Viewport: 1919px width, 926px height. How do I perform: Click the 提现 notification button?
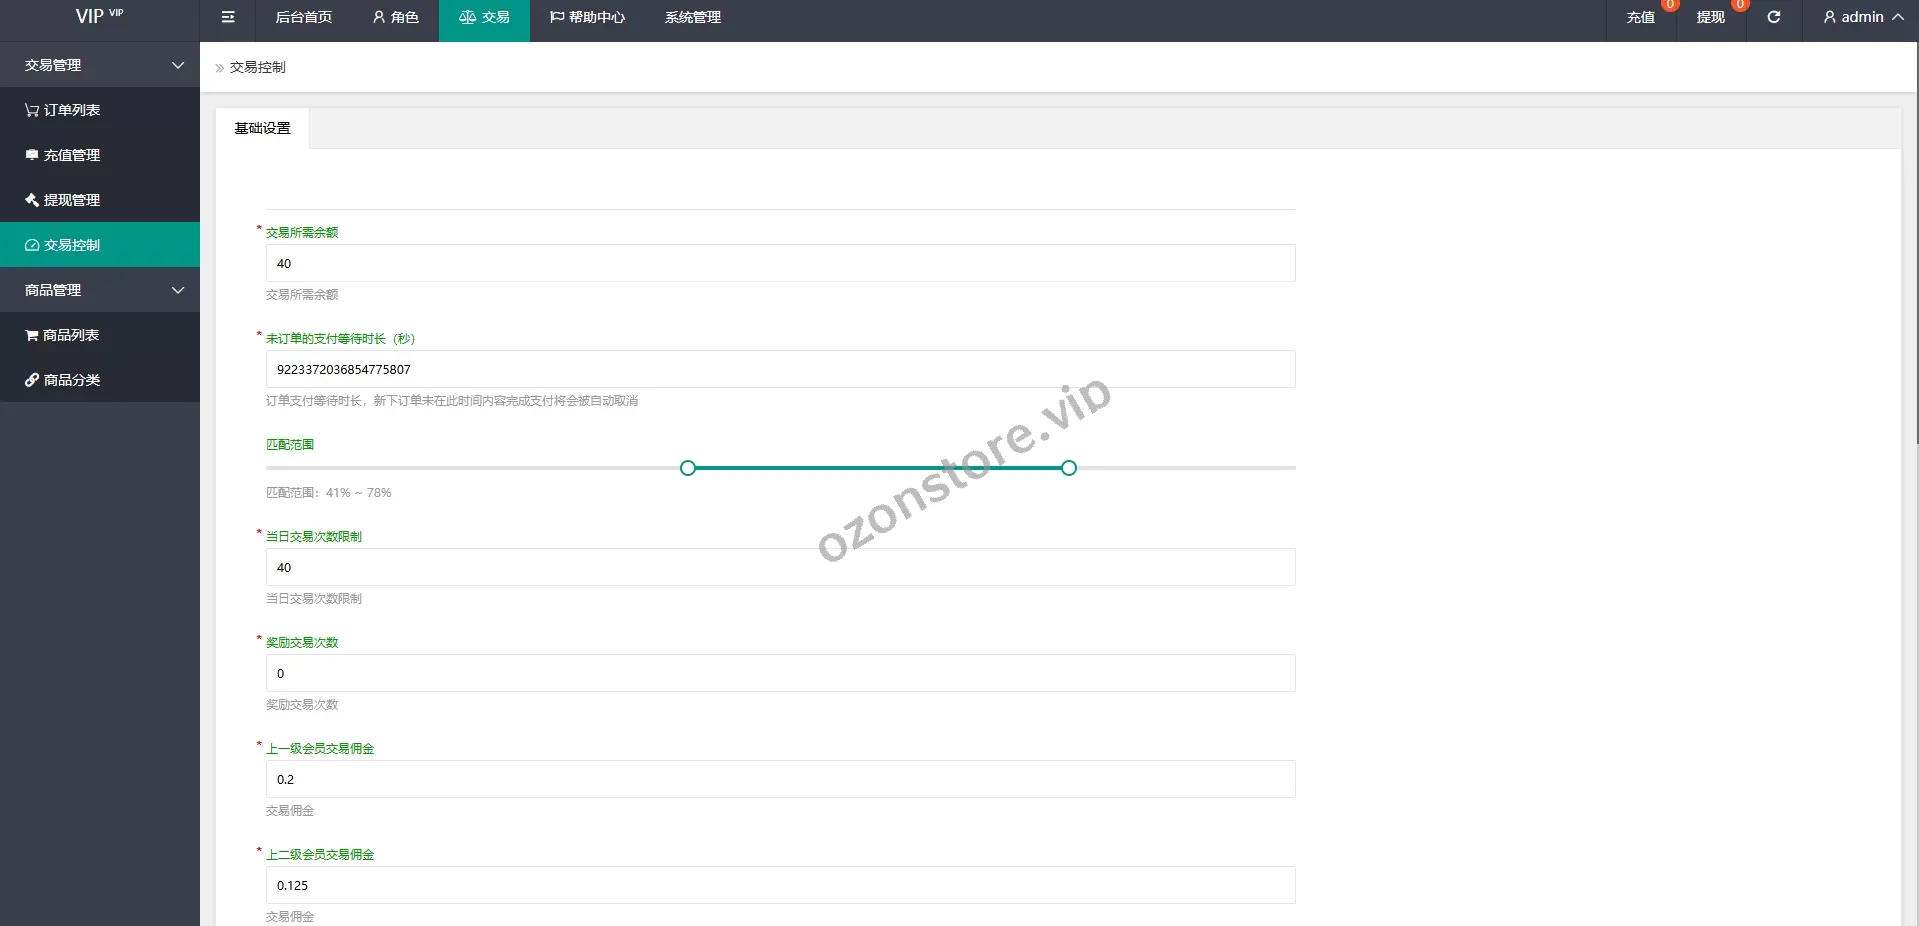click(x=1710, y=17)
